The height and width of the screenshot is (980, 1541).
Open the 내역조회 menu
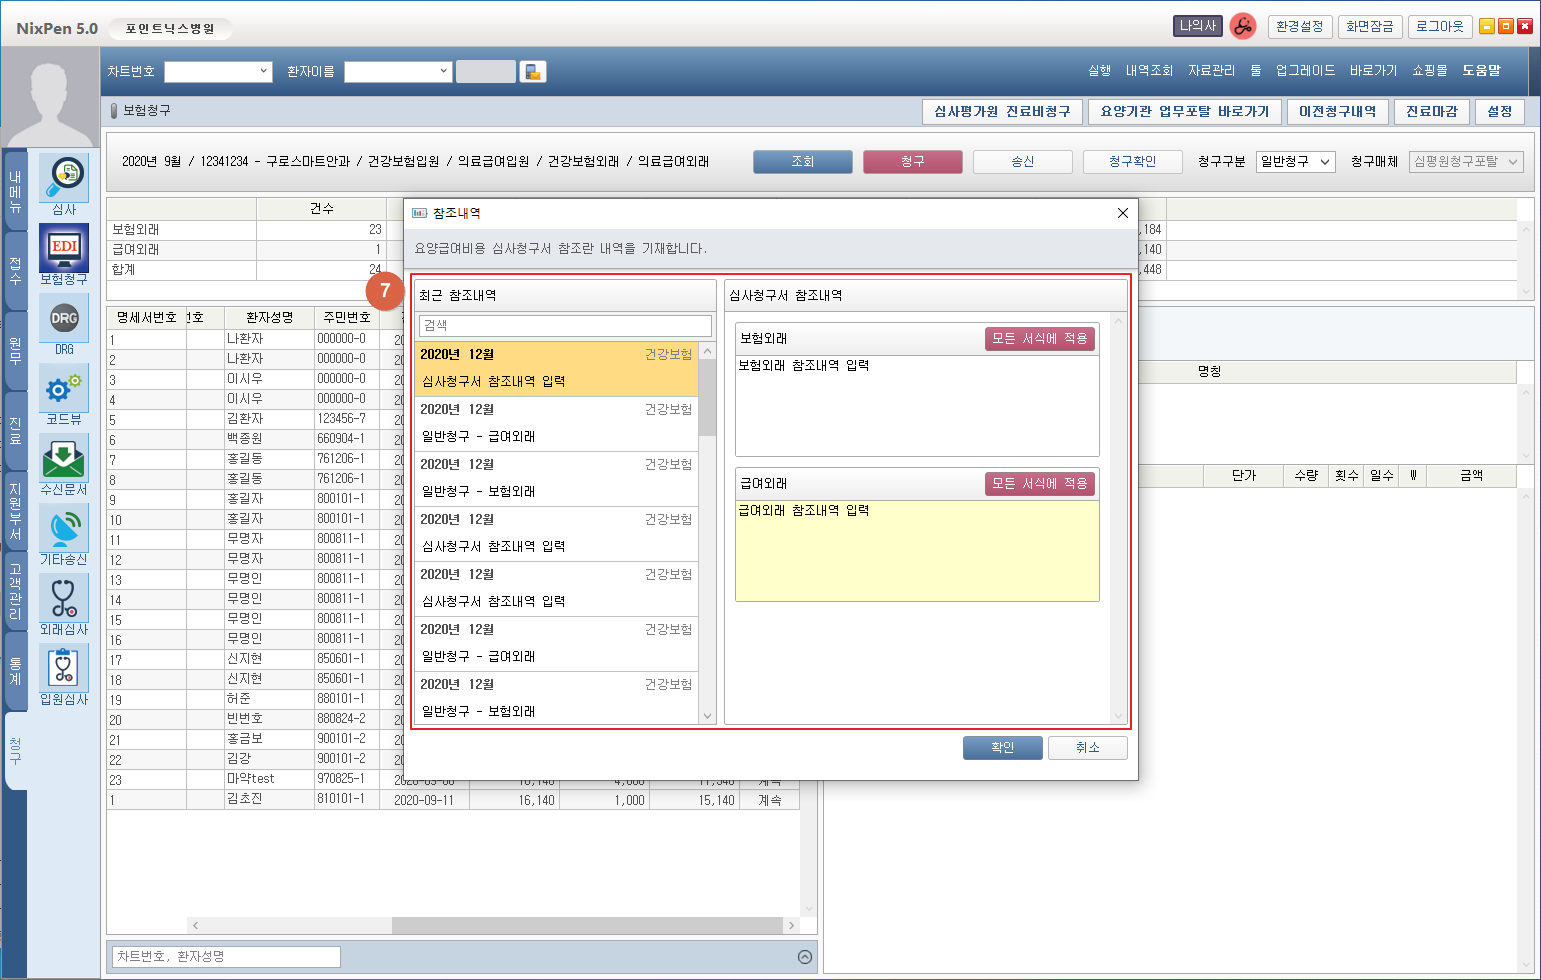[x=1149, y=71]
